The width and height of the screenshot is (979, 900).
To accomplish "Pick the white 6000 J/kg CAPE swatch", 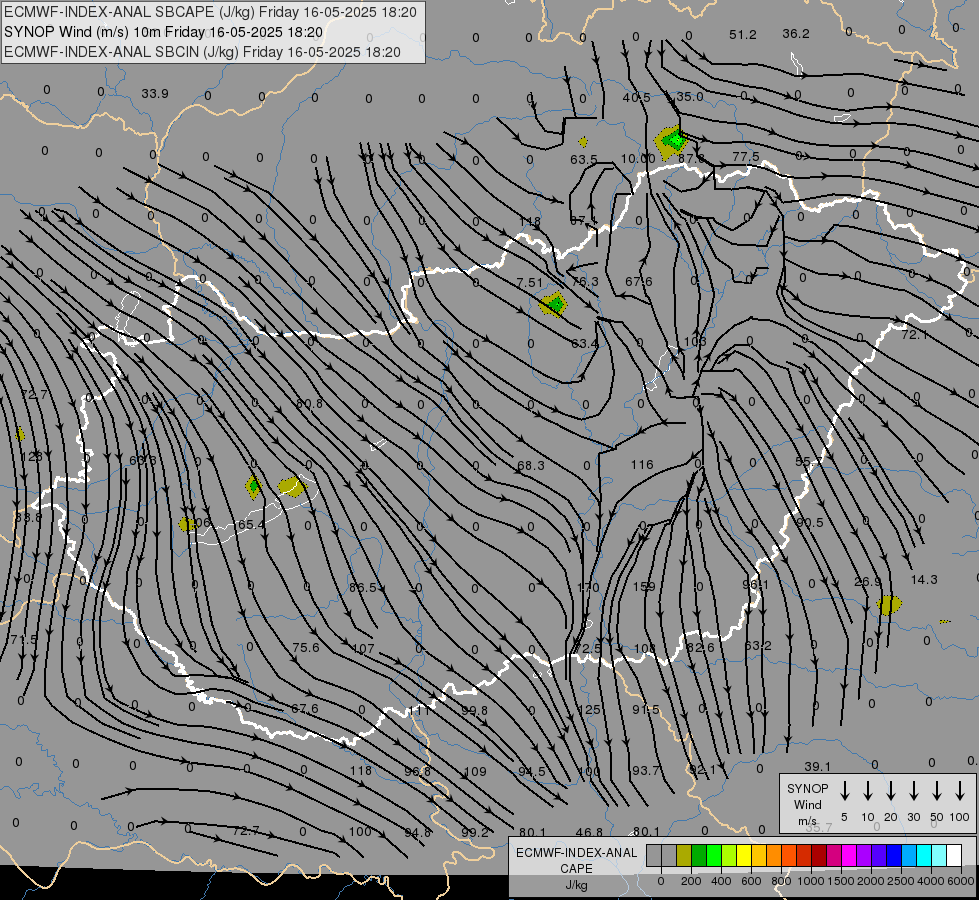I will click(x=953, y=856).
